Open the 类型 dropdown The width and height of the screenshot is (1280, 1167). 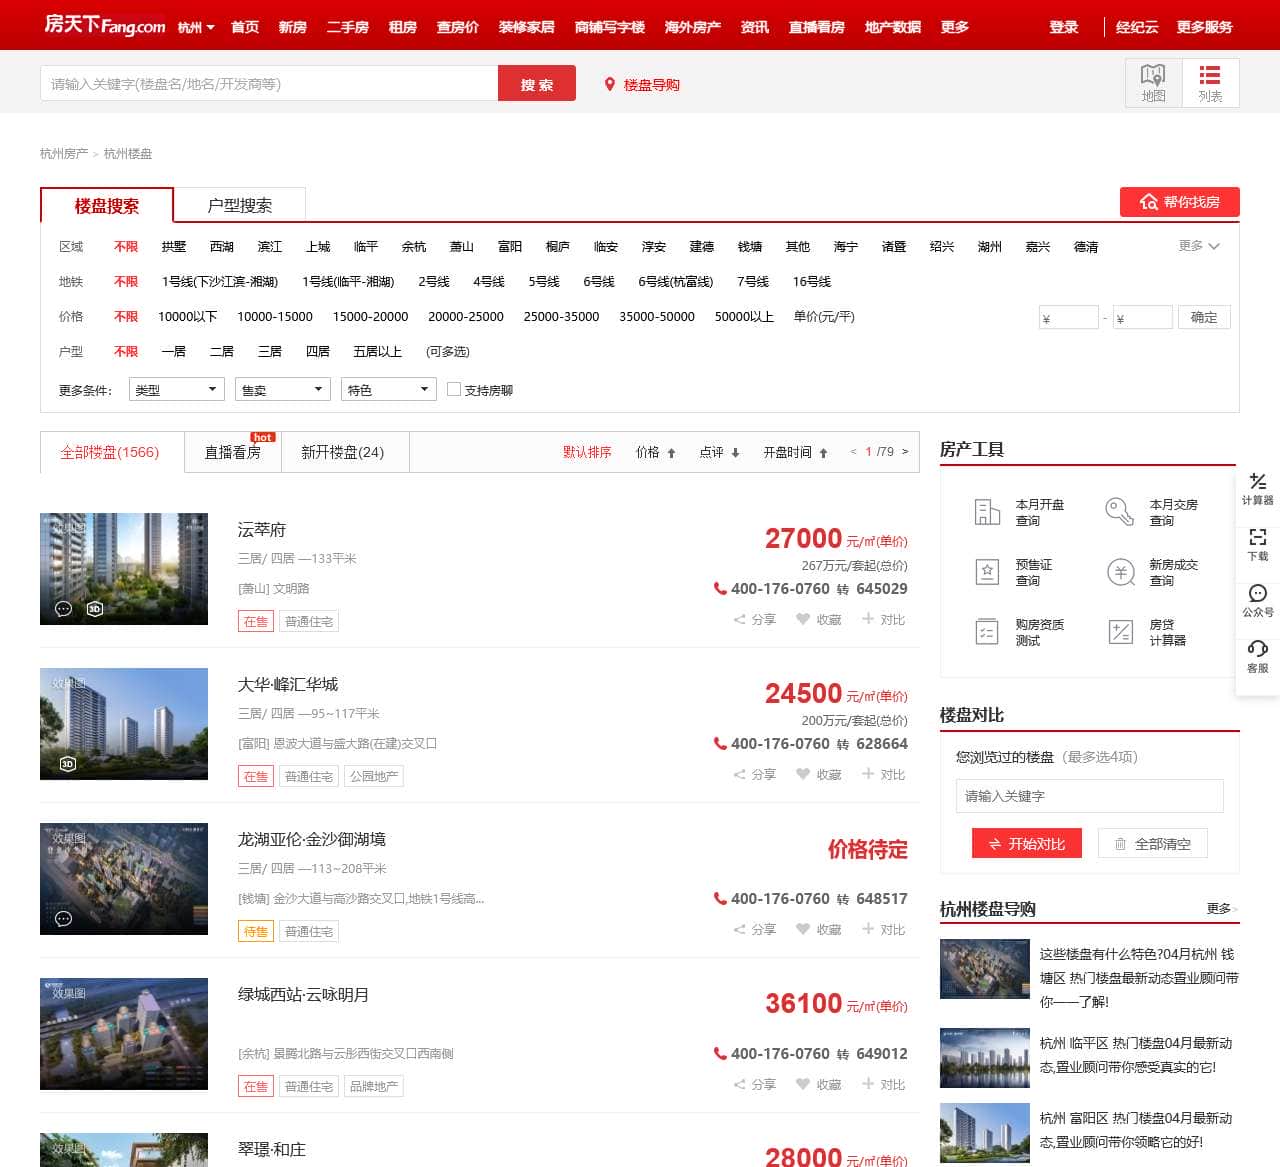176,389
